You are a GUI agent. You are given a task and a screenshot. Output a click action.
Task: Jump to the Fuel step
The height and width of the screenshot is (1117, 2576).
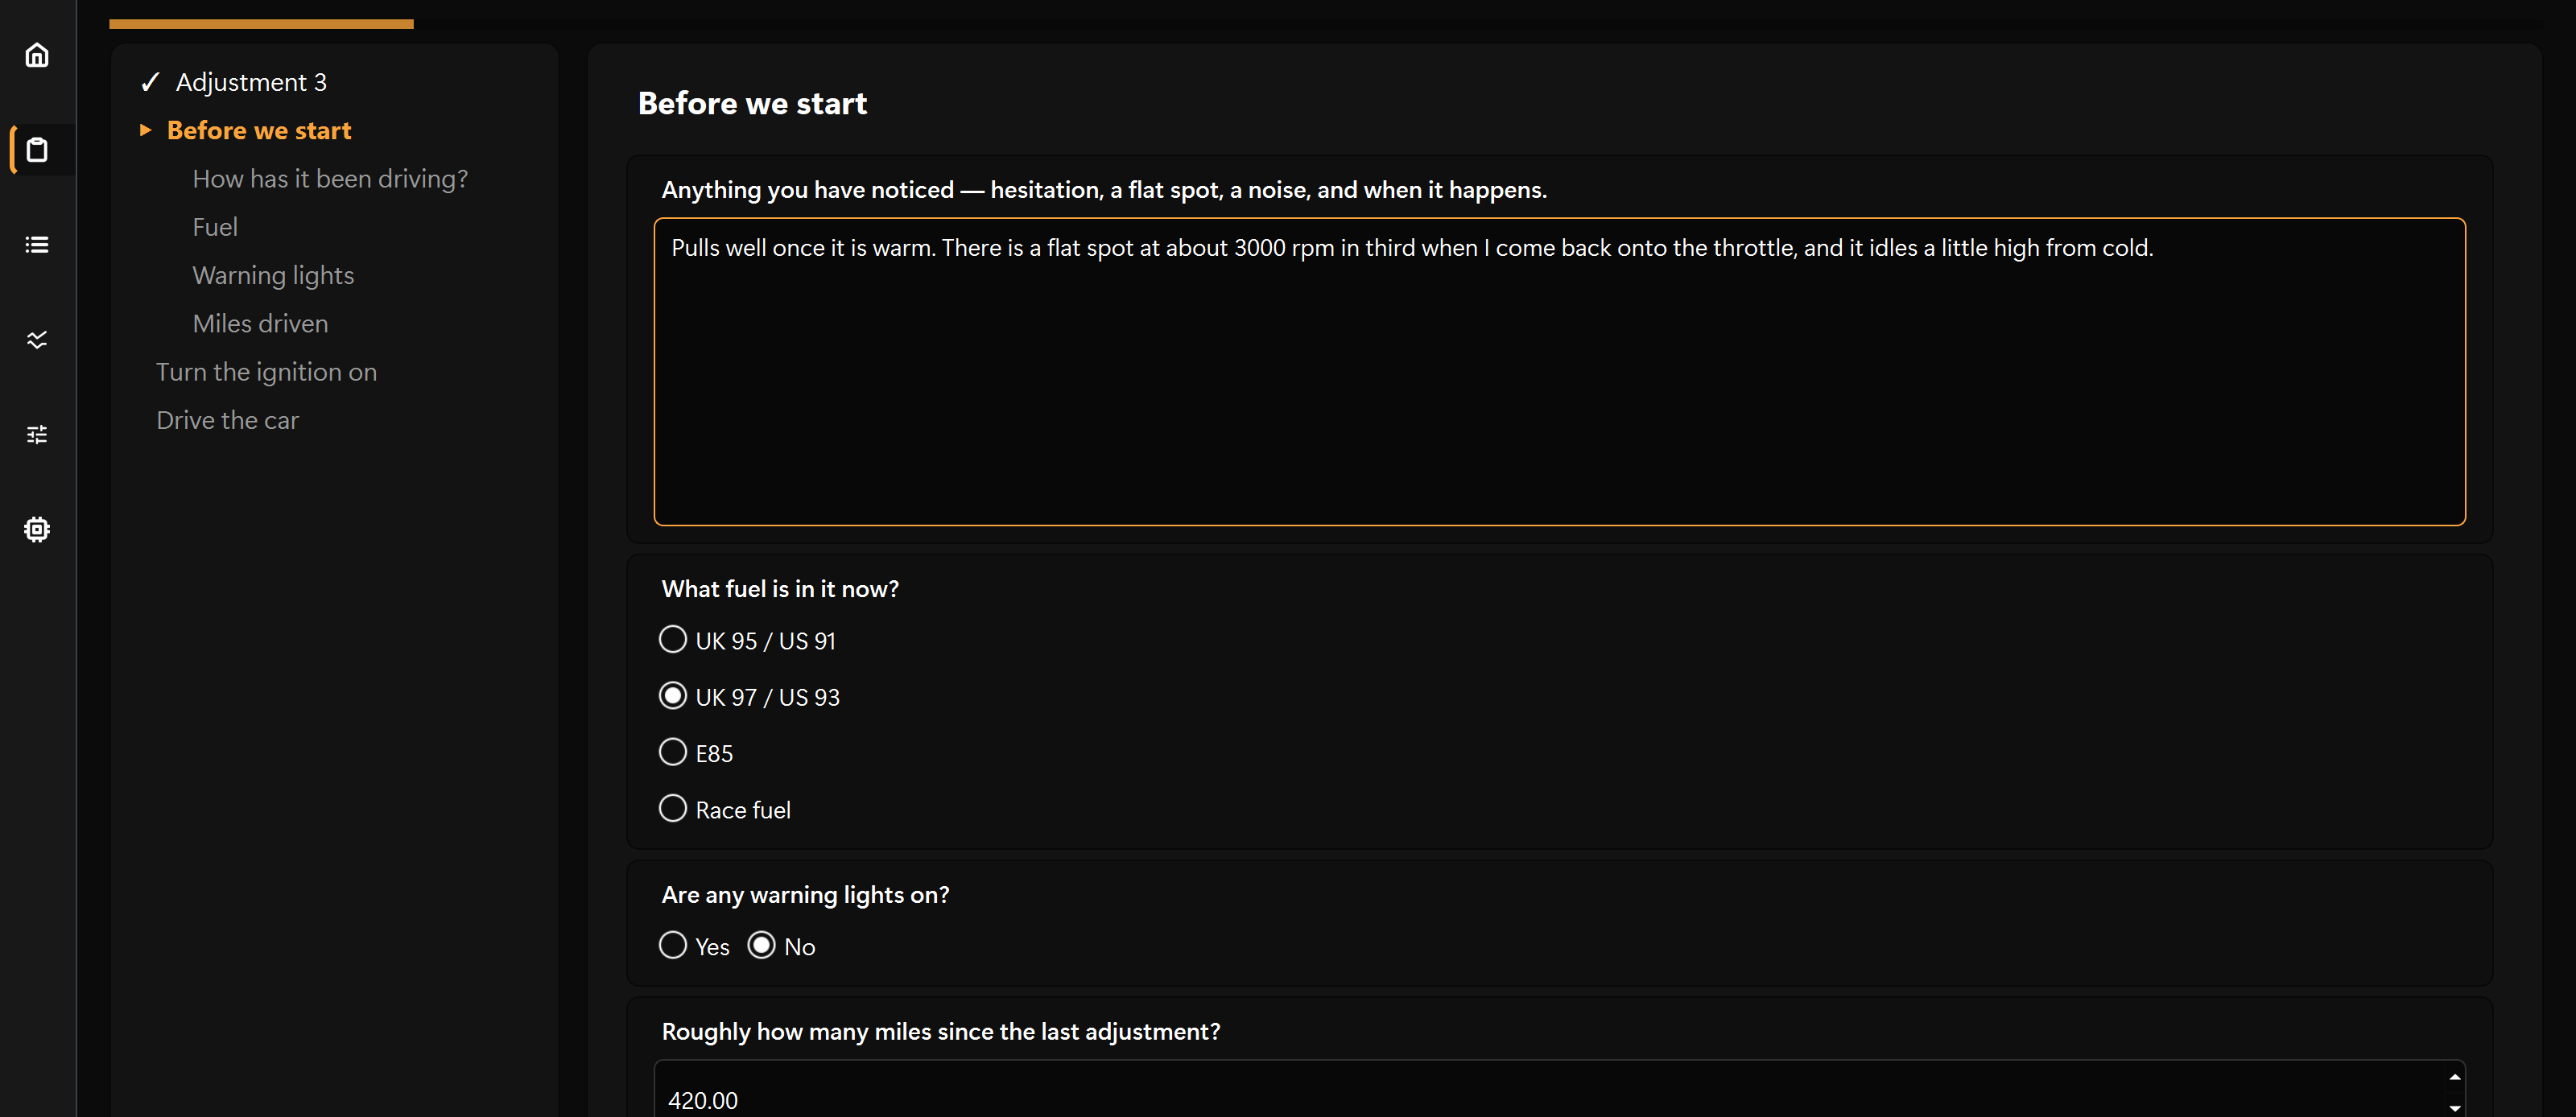pos(215,227)
